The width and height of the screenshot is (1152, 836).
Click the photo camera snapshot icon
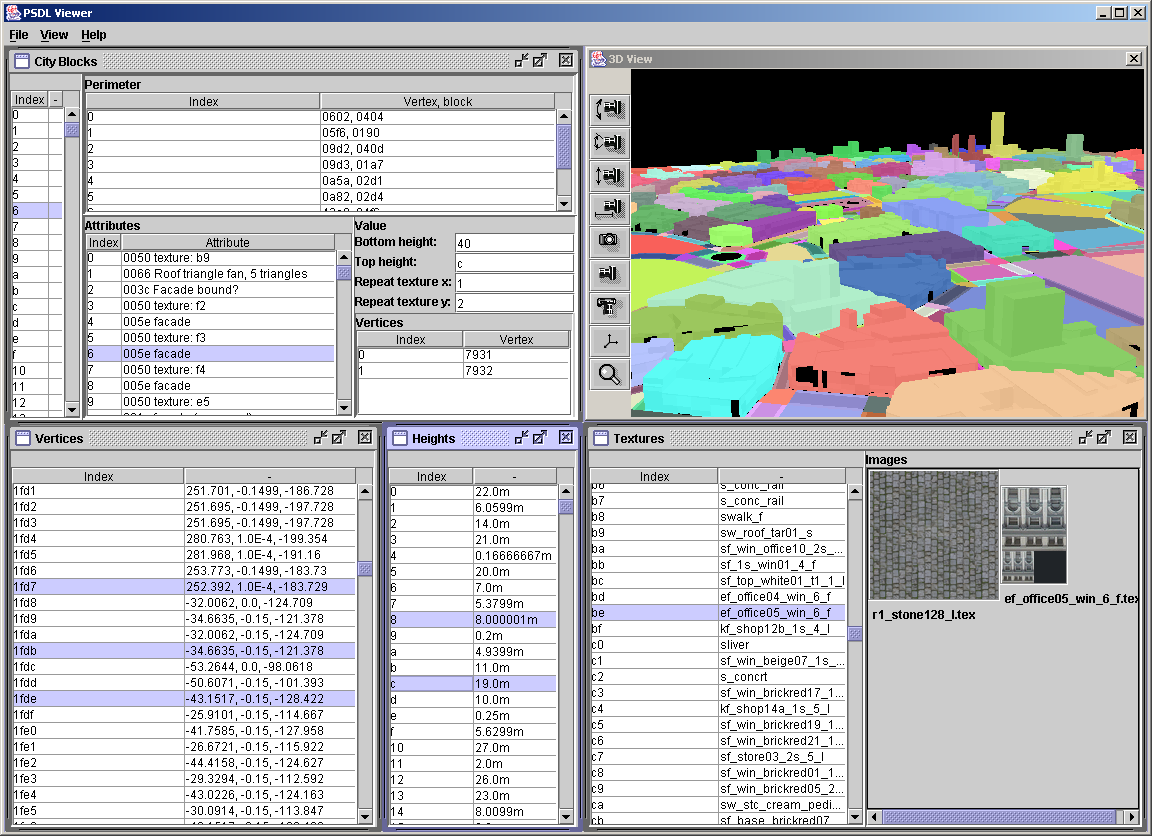click(610, 241)
